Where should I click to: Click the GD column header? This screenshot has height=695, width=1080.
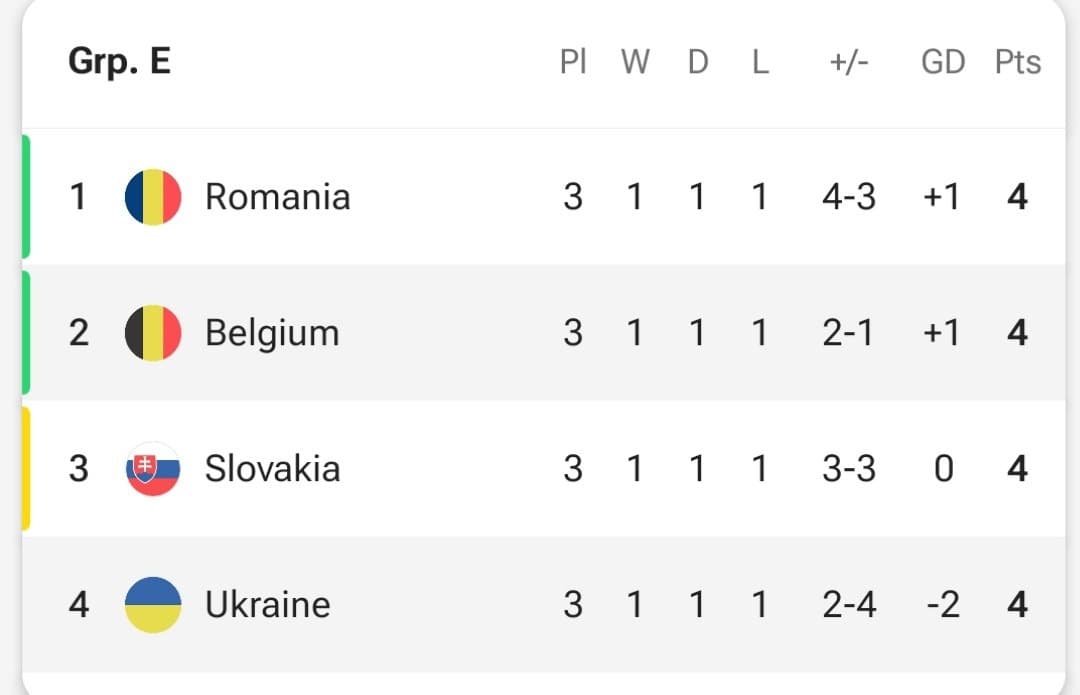tap(943, 62)
